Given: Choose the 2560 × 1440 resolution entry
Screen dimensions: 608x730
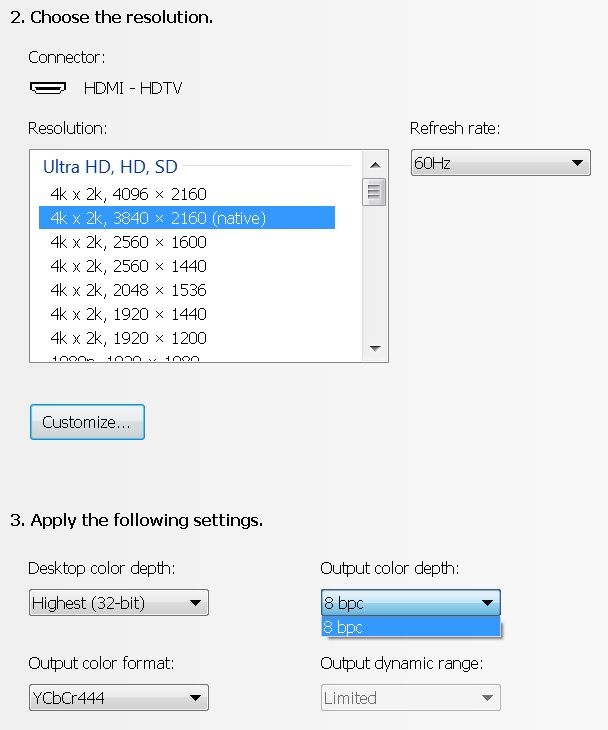Looking at the screenshot, I should tap(129, 266).
